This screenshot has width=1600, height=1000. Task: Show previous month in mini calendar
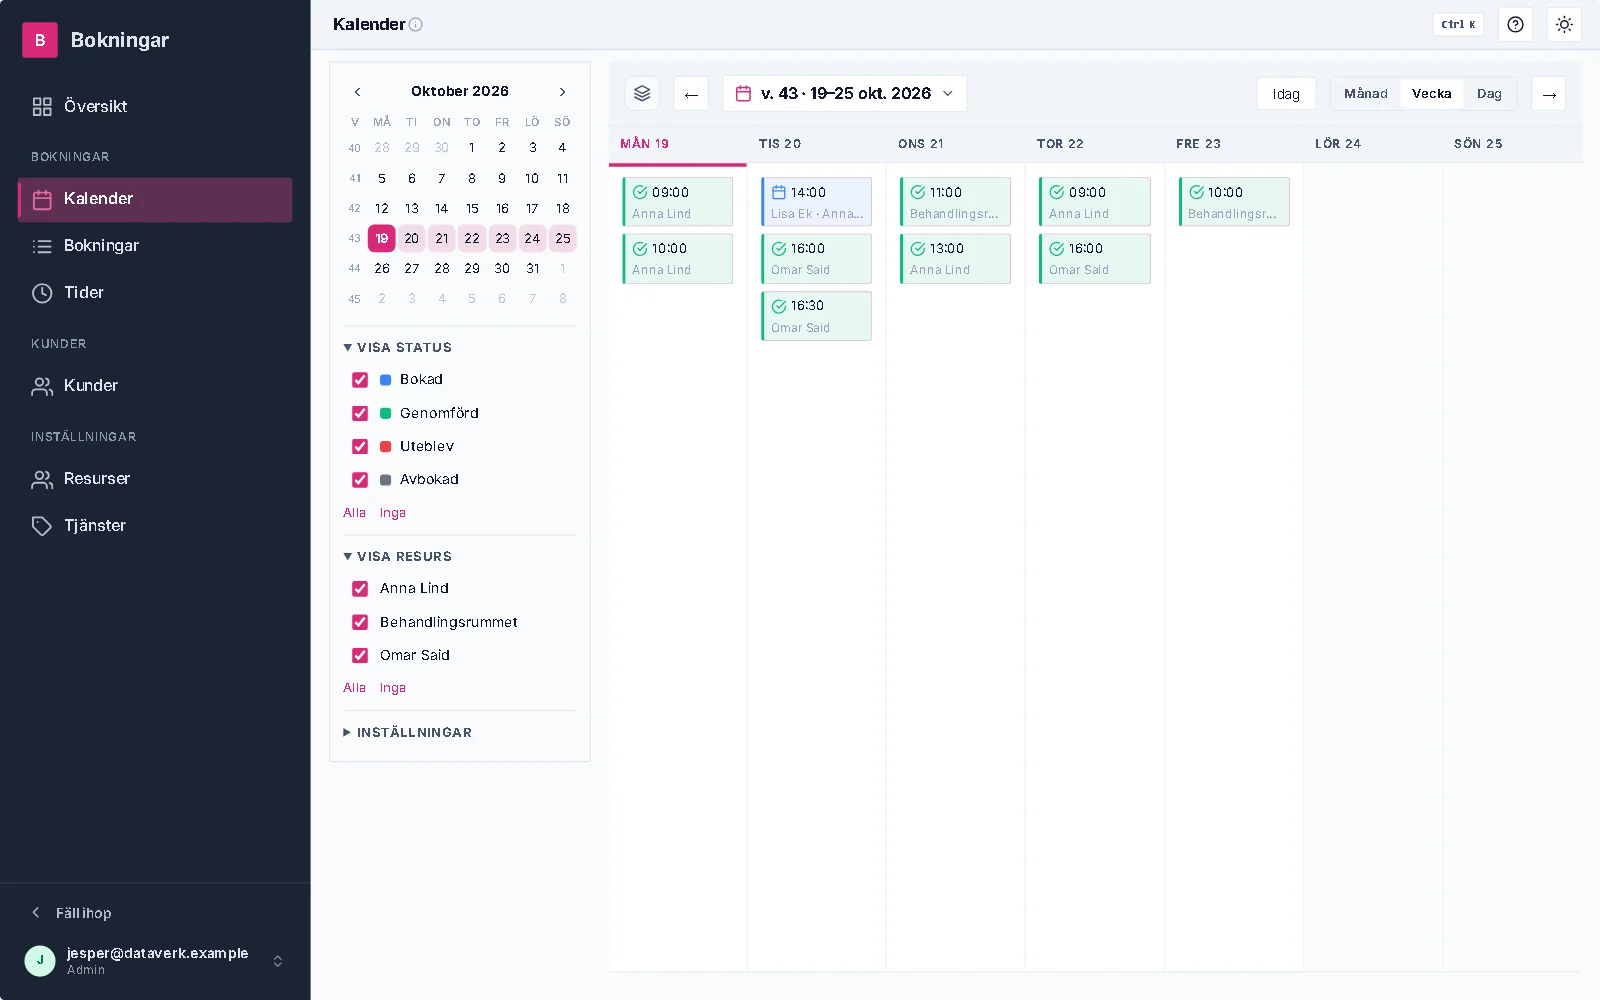tap(357, 91)
